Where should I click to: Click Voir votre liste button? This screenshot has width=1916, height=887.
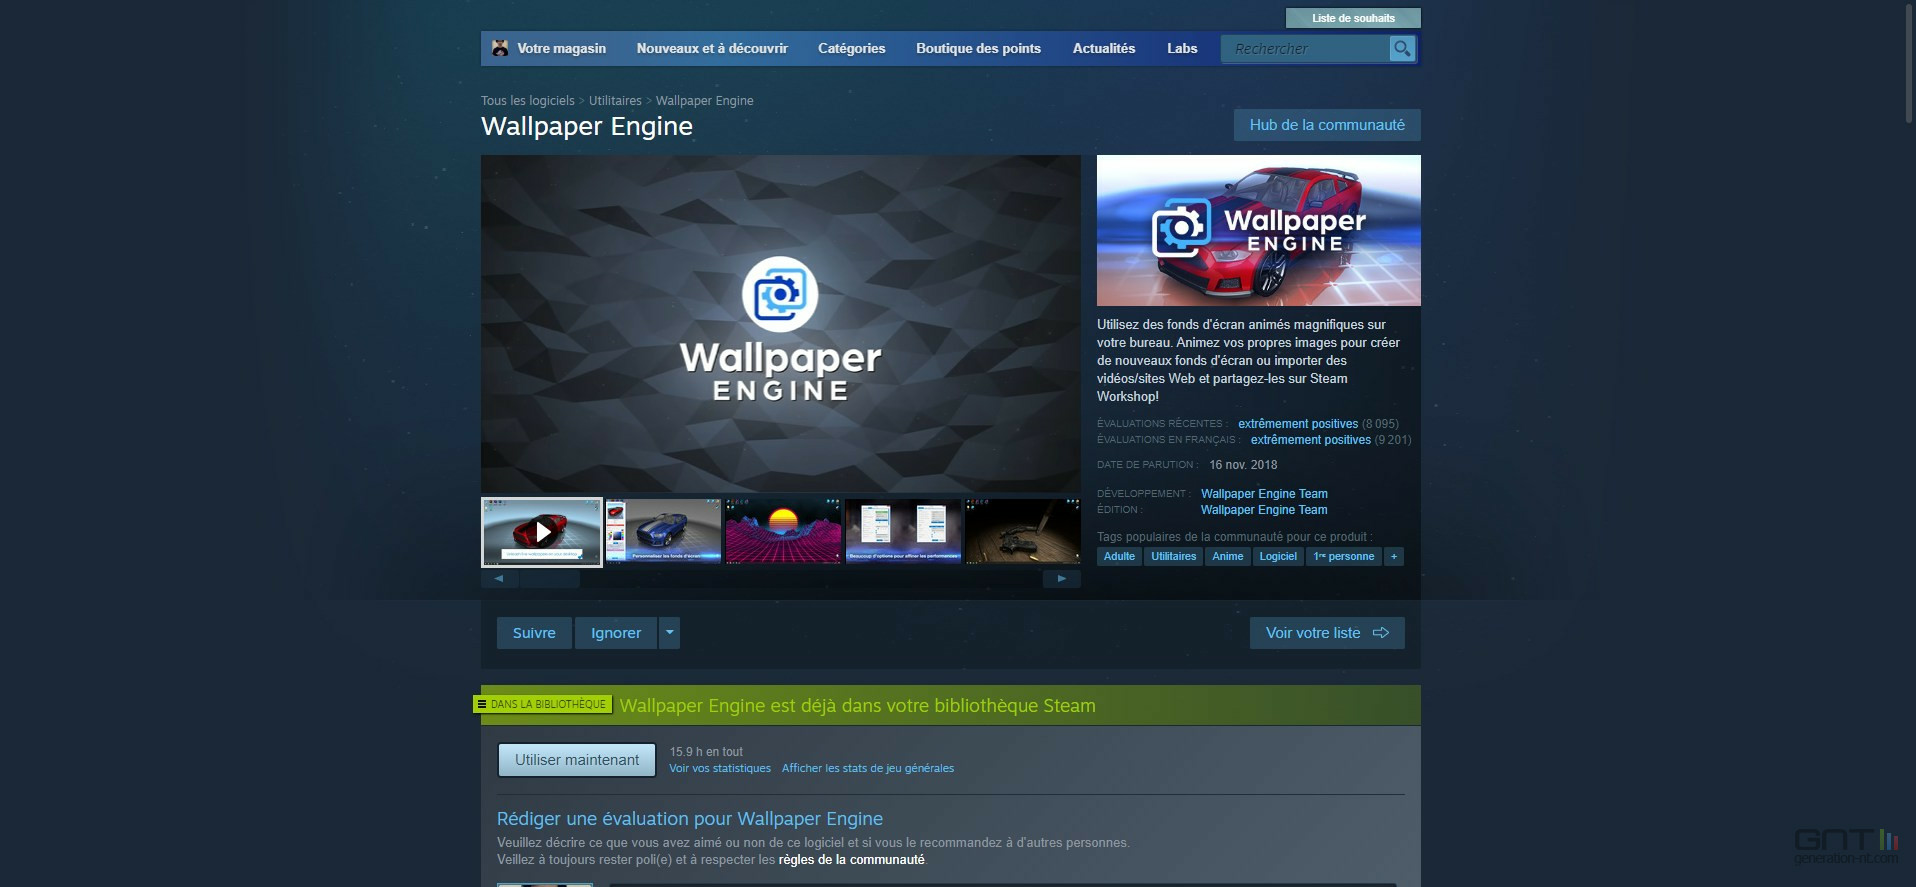pos(1327,633)
